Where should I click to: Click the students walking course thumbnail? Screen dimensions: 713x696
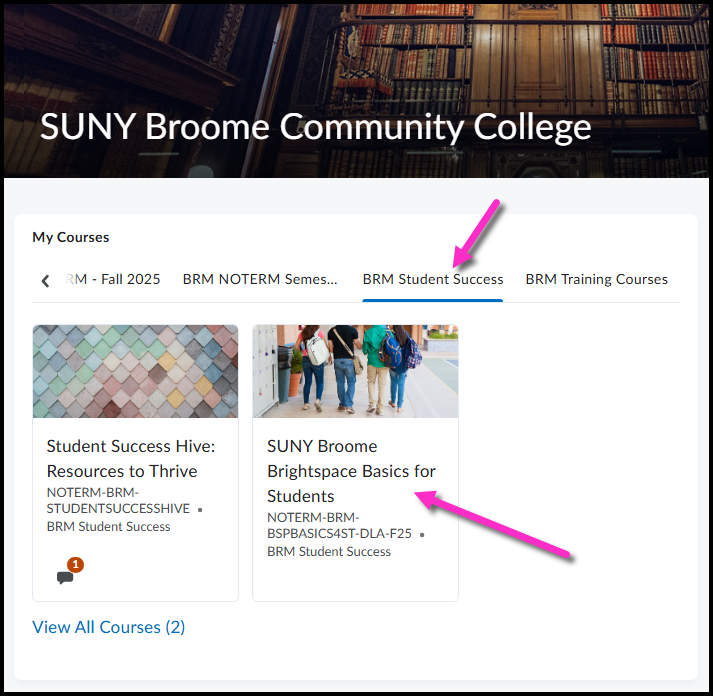pyautogui.click(x=355, y=371)
